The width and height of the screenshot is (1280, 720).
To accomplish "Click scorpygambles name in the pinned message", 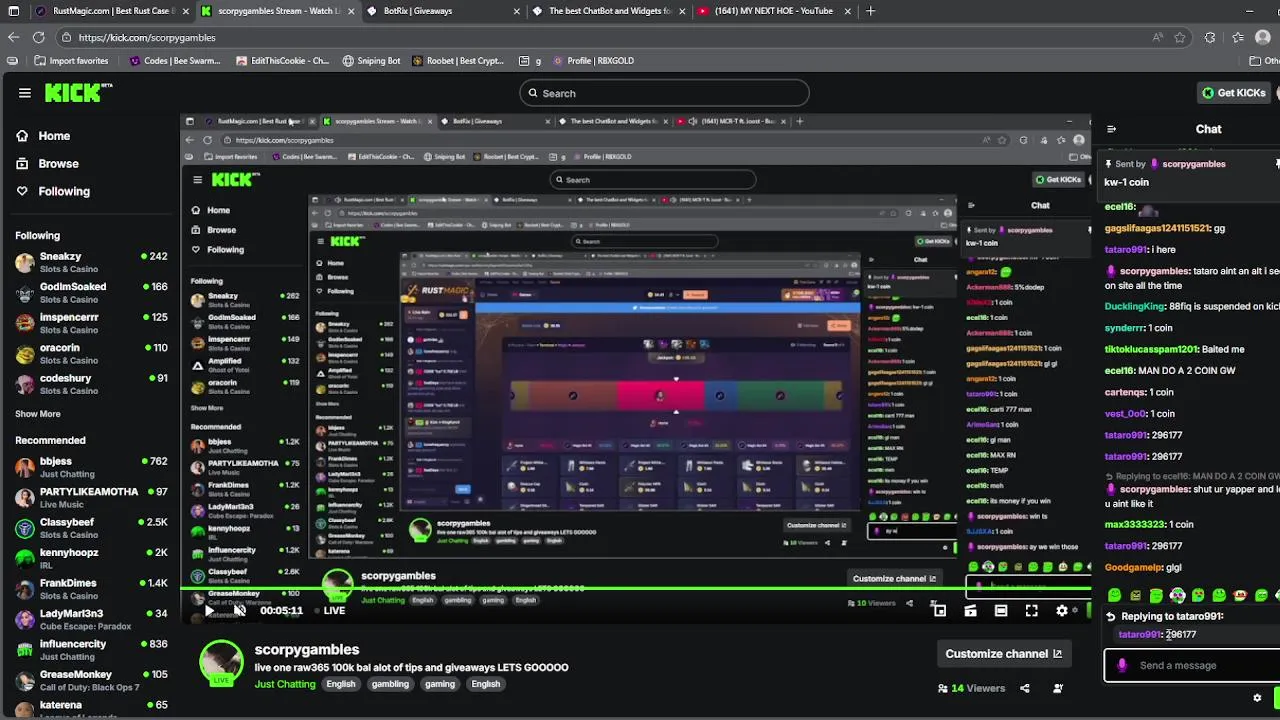I will point(1193,164).
